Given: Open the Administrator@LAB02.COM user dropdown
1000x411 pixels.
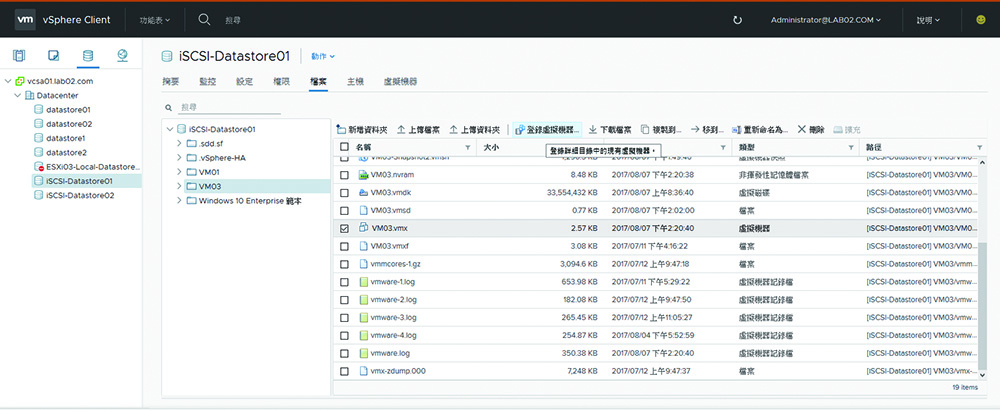Looking at the screenshot, I should pos(826,20).
